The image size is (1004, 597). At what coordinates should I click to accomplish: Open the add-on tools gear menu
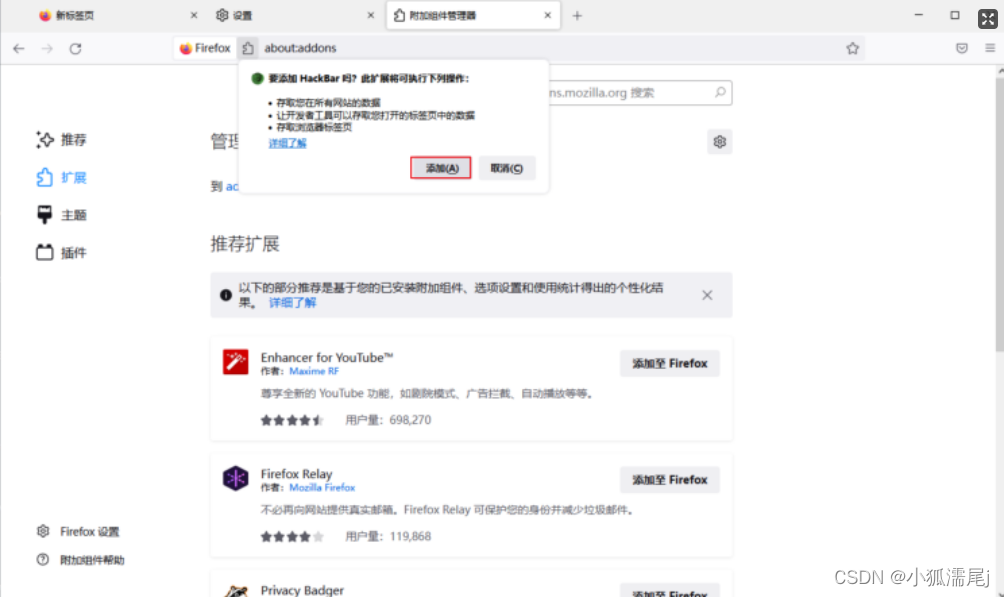(720, 142)
